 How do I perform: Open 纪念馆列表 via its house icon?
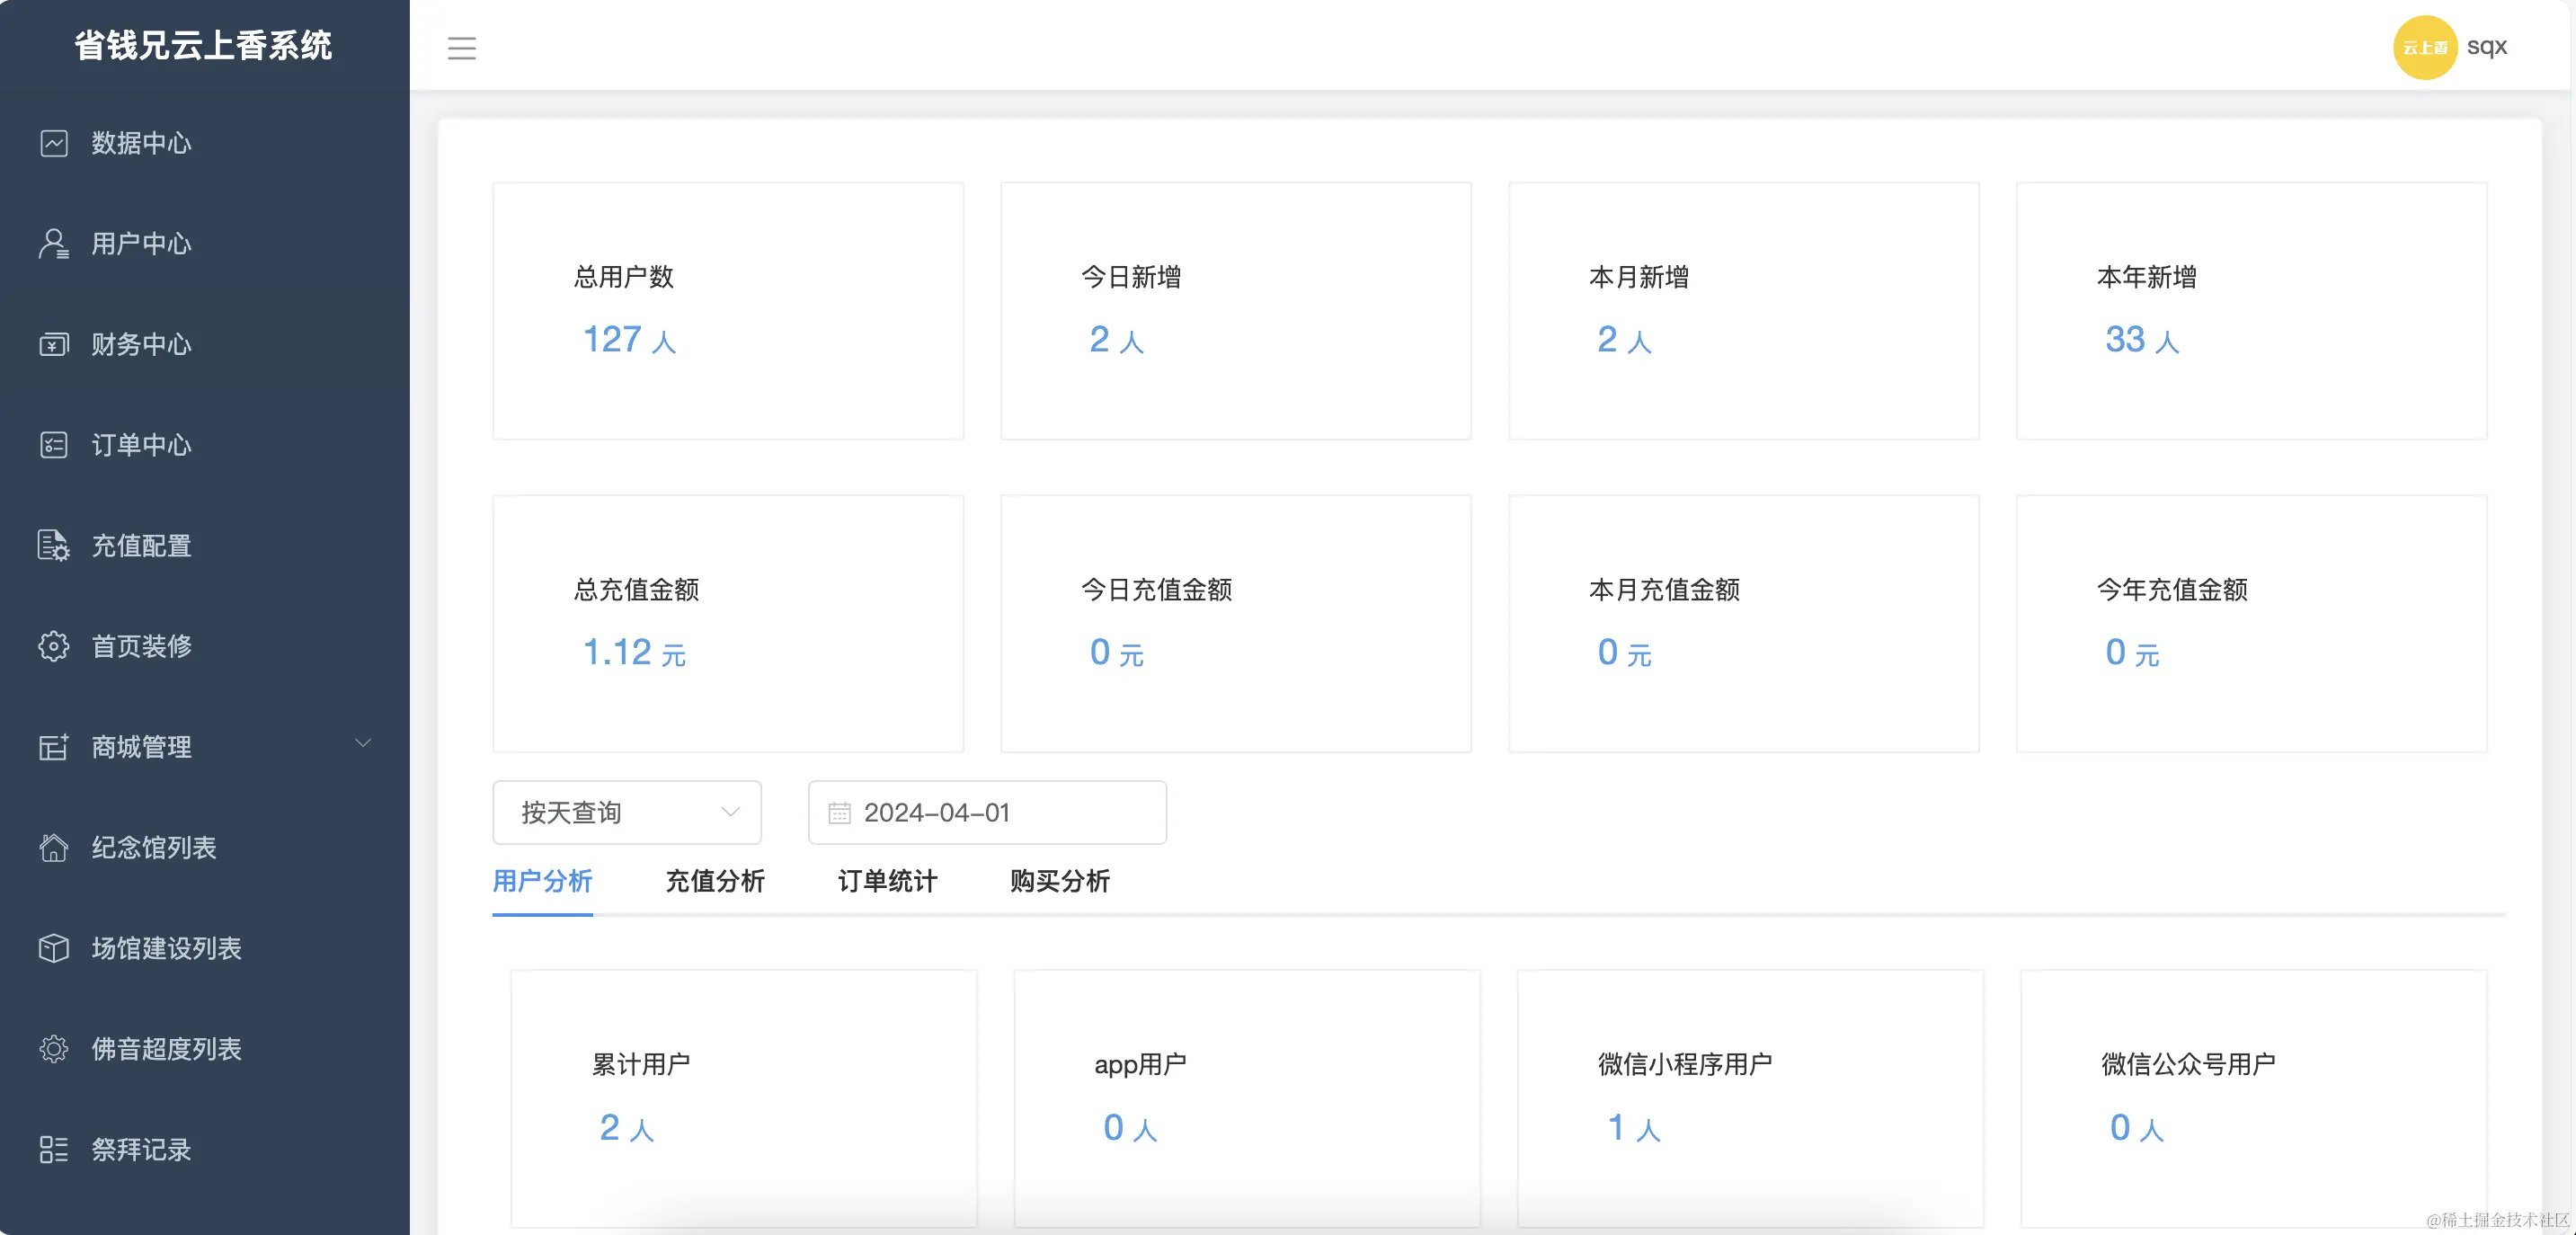[54, 848]
